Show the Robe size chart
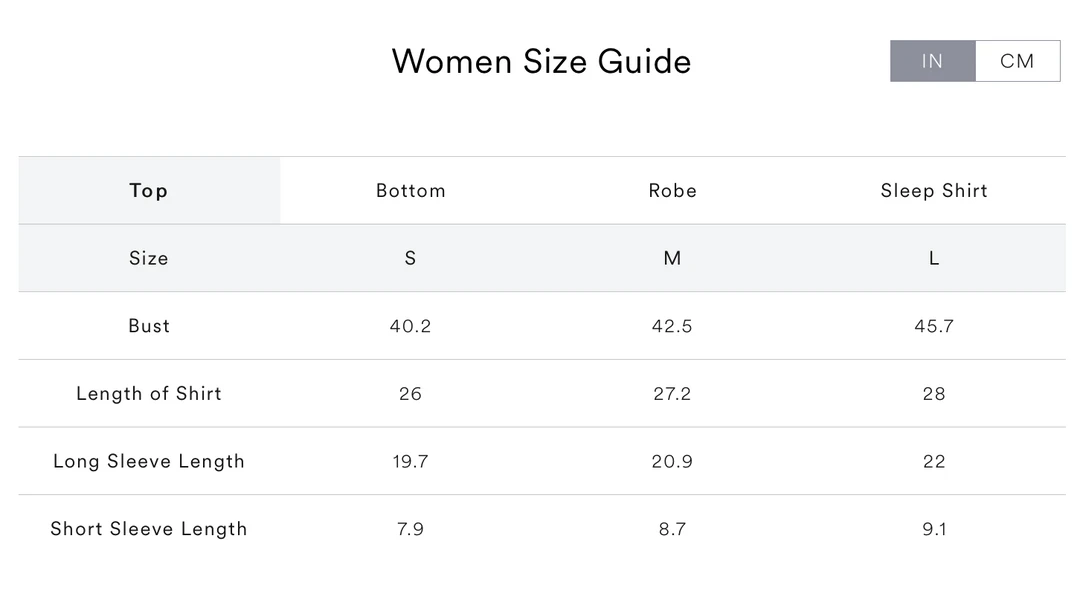The image size is (1080, 608). coord(672,191)
